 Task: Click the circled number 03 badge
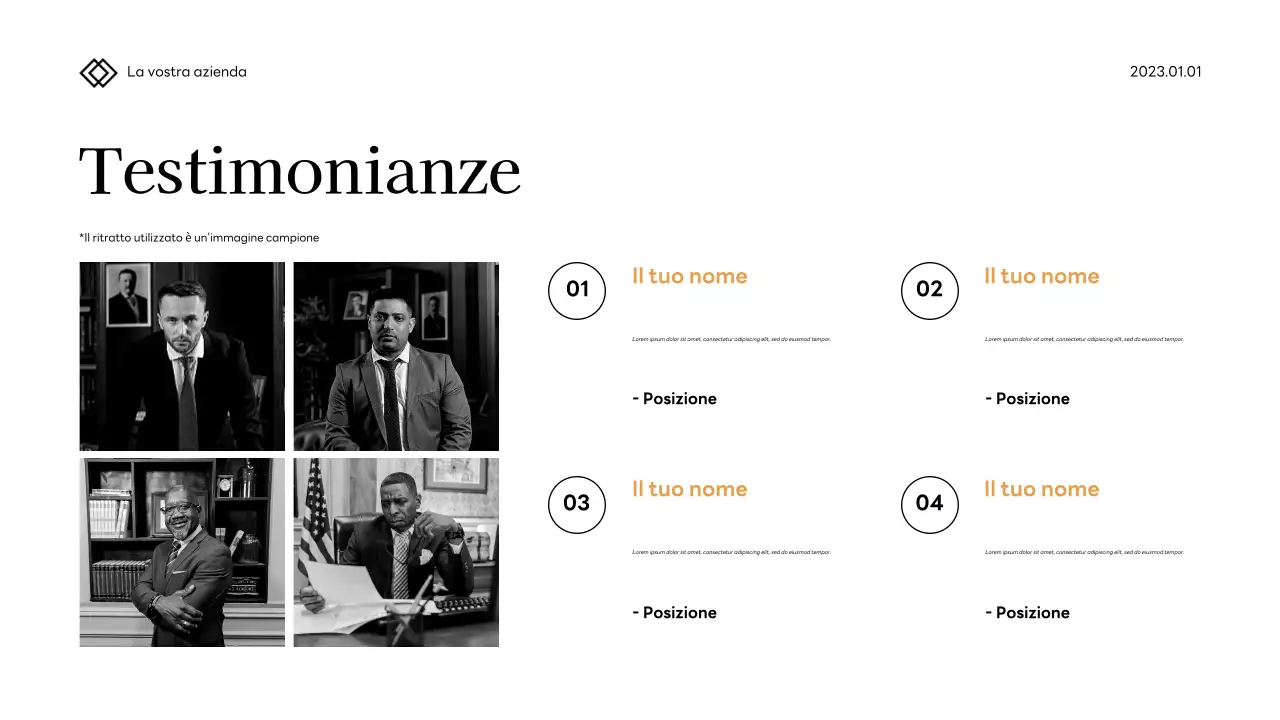click(577, 504)
